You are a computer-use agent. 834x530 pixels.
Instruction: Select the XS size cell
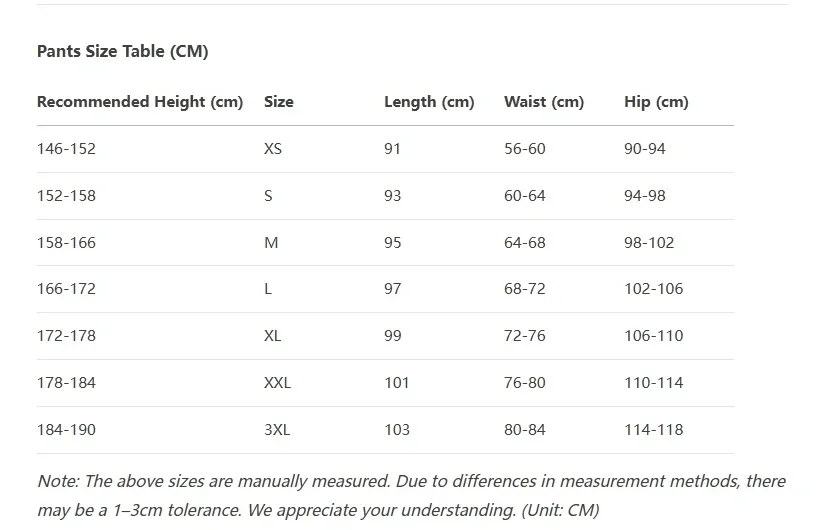click(x=273, y=148)
